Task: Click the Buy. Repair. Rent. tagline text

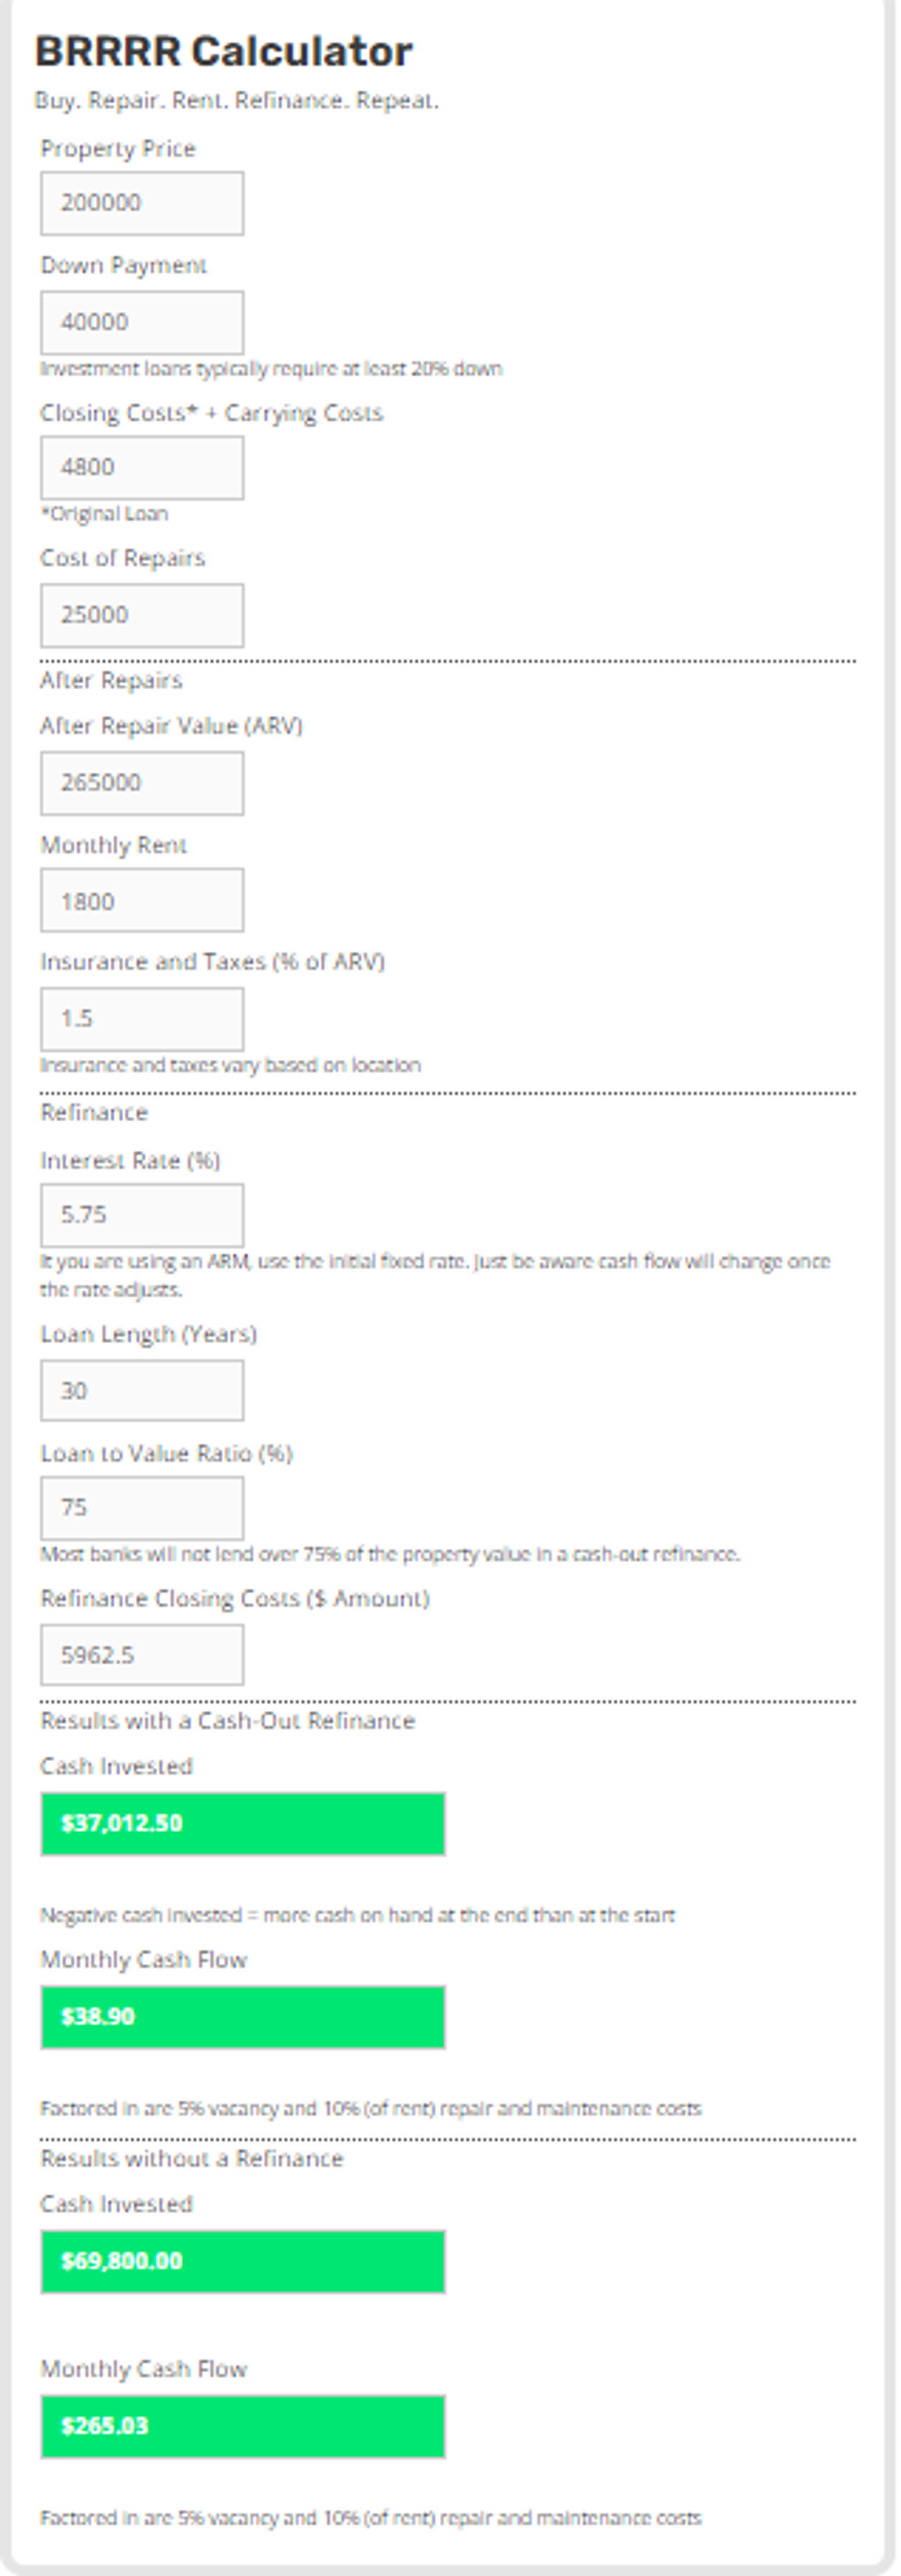Action: click(x=237, y=101)
